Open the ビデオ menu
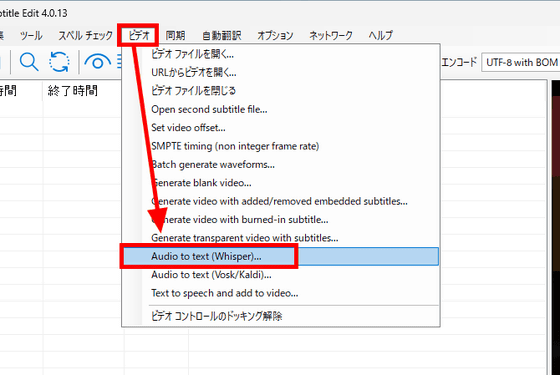 (x=139, y=35)
